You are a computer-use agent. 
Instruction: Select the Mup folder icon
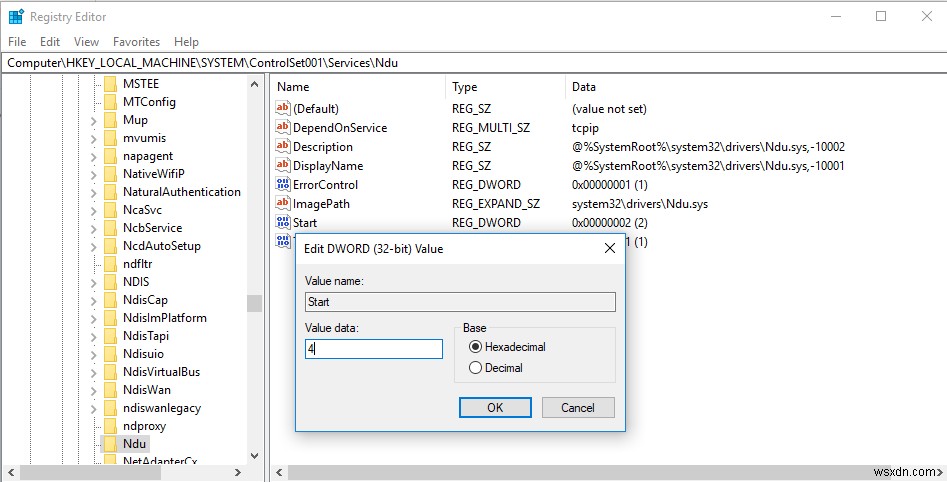(110, 120)
